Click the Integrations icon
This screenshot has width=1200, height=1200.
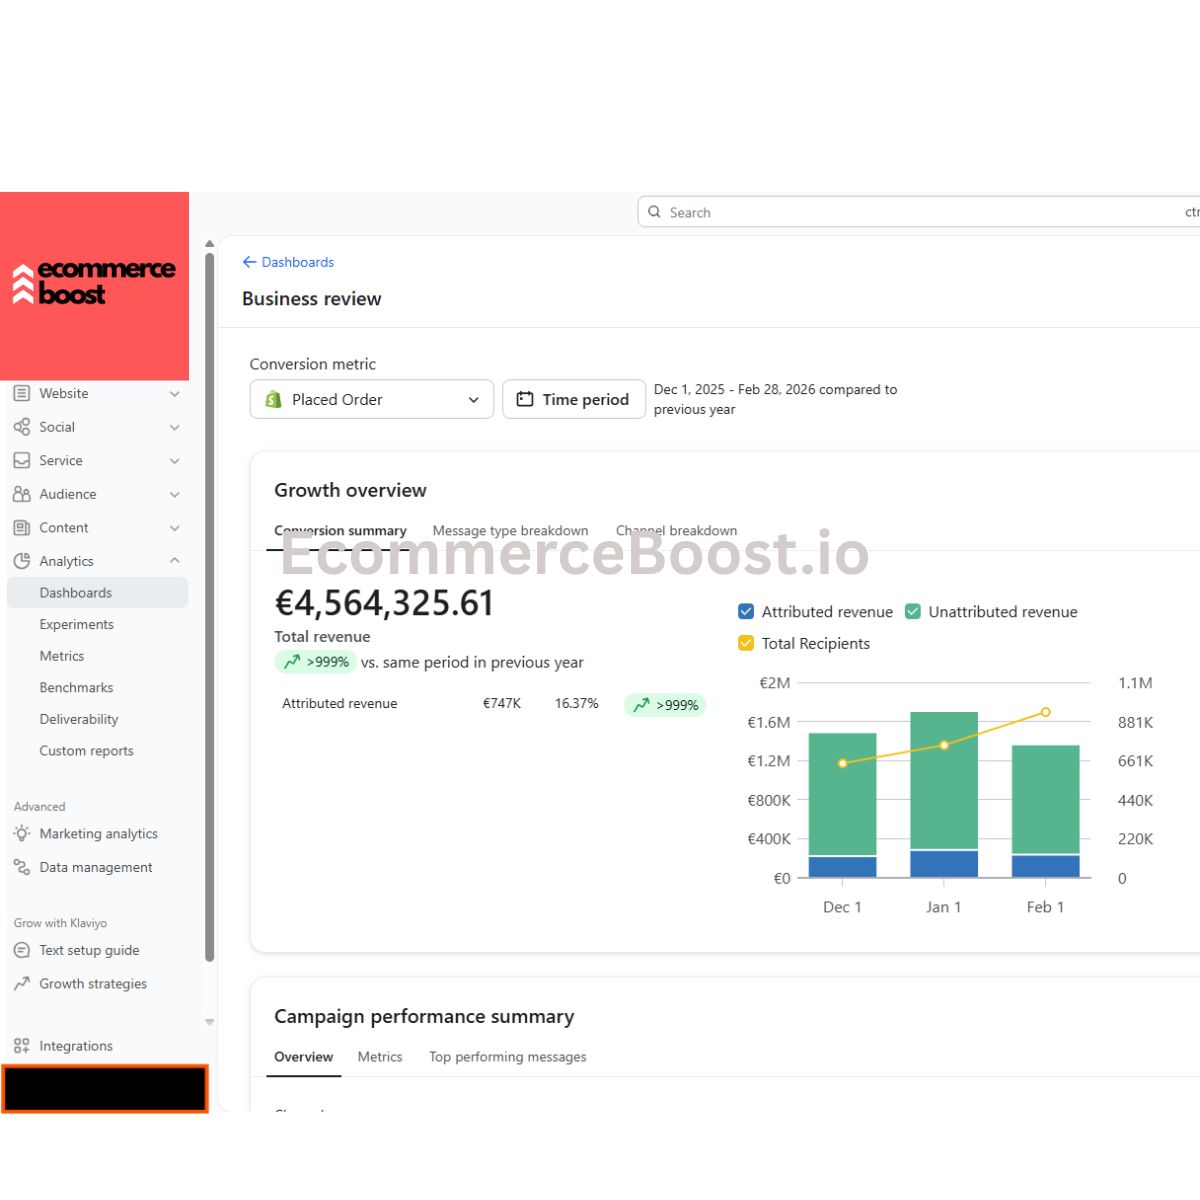[x=22, y=1046]
